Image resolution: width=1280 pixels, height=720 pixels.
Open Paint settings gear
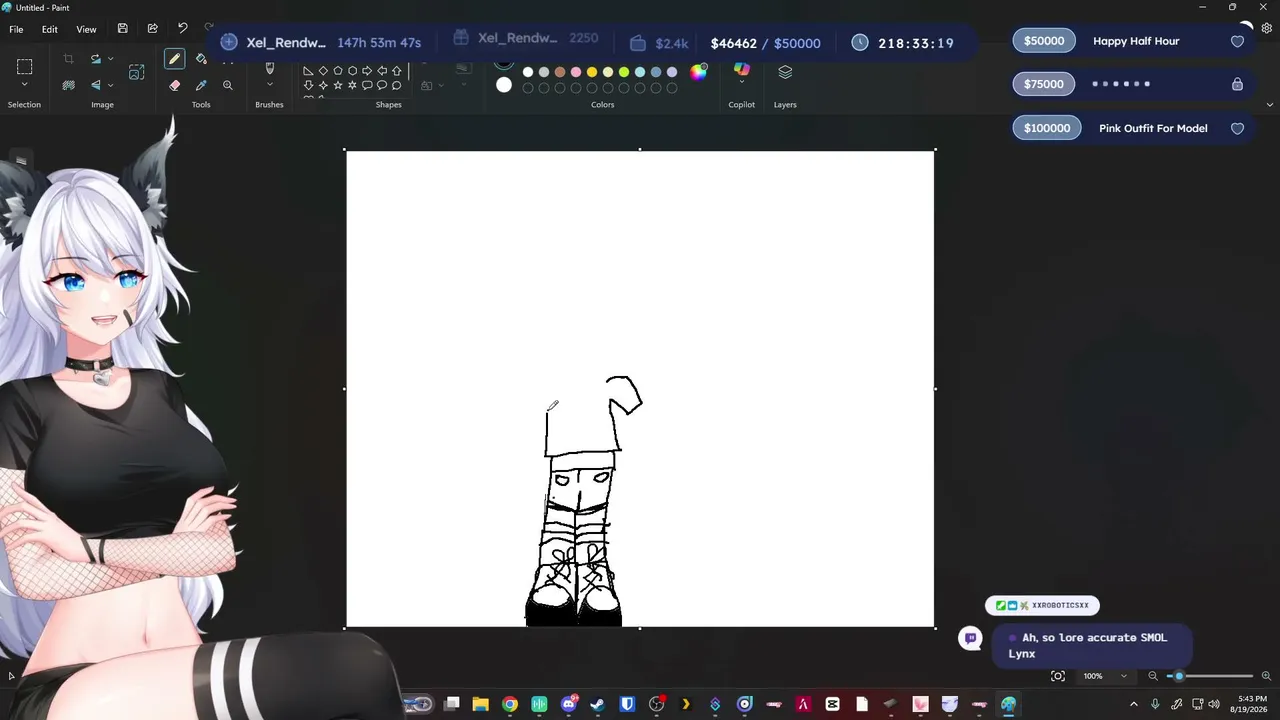click(x=1267, y=29)
